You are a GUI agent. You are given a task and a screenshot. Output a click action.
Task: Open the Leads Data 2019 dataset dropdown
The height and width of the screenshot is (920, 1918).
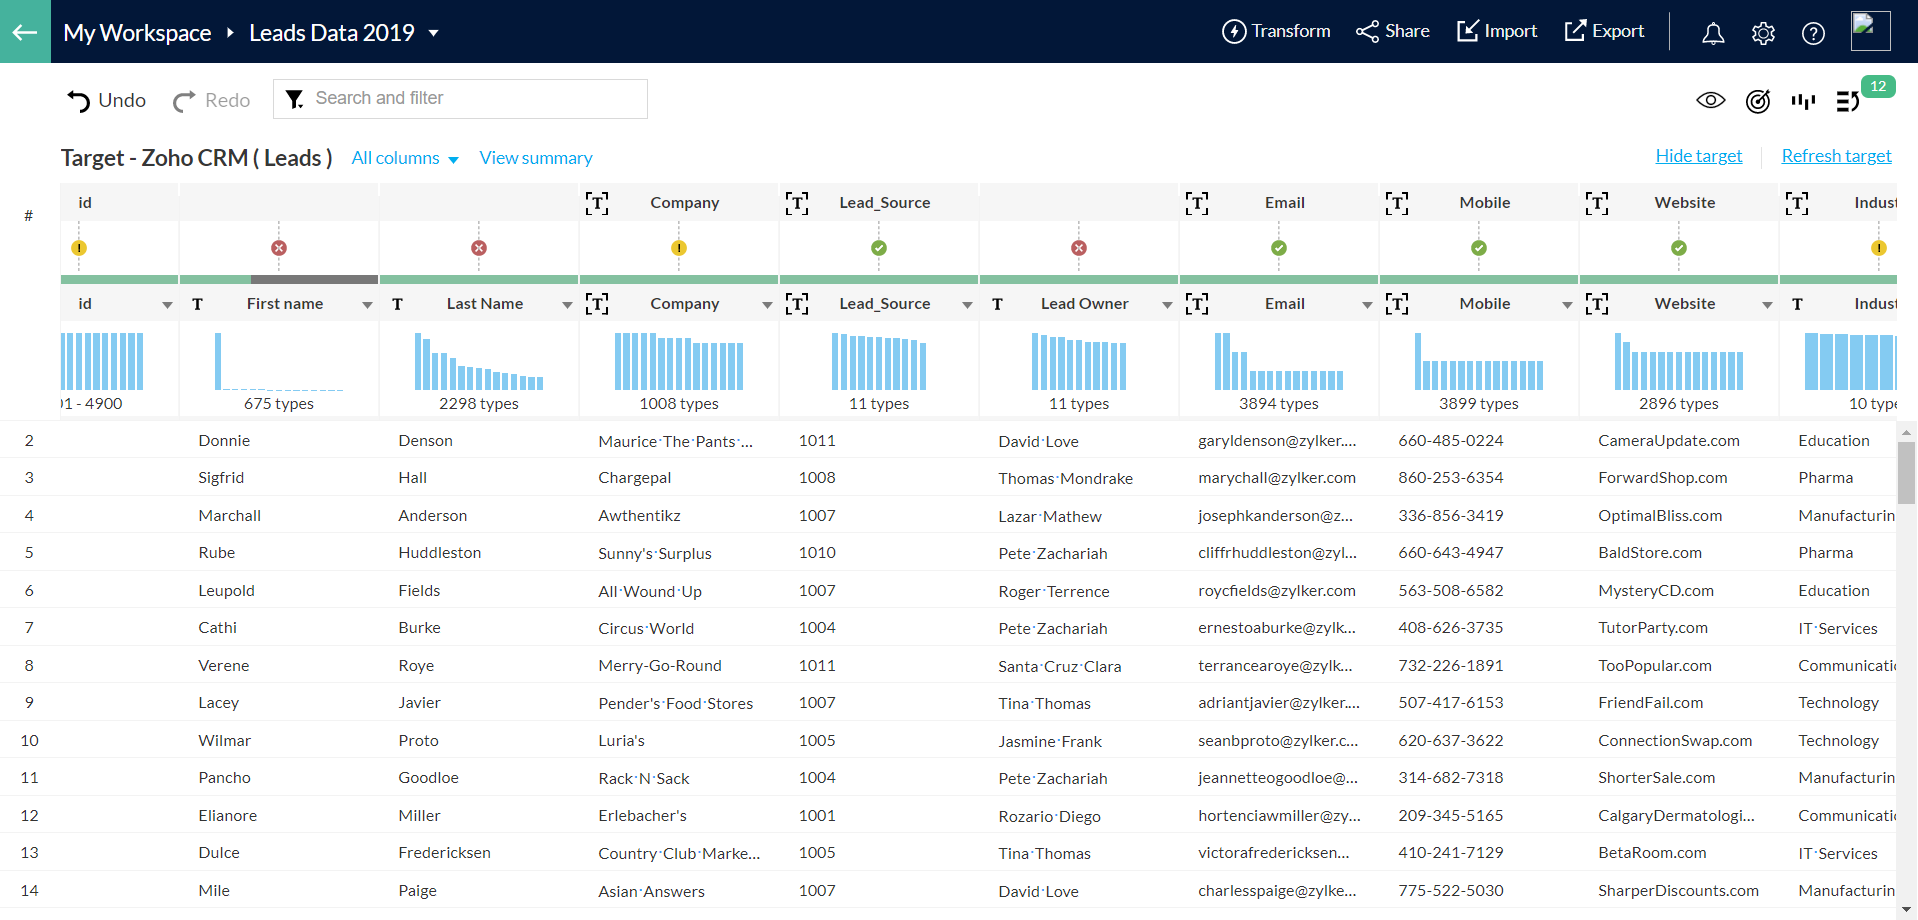pos(434,33)
